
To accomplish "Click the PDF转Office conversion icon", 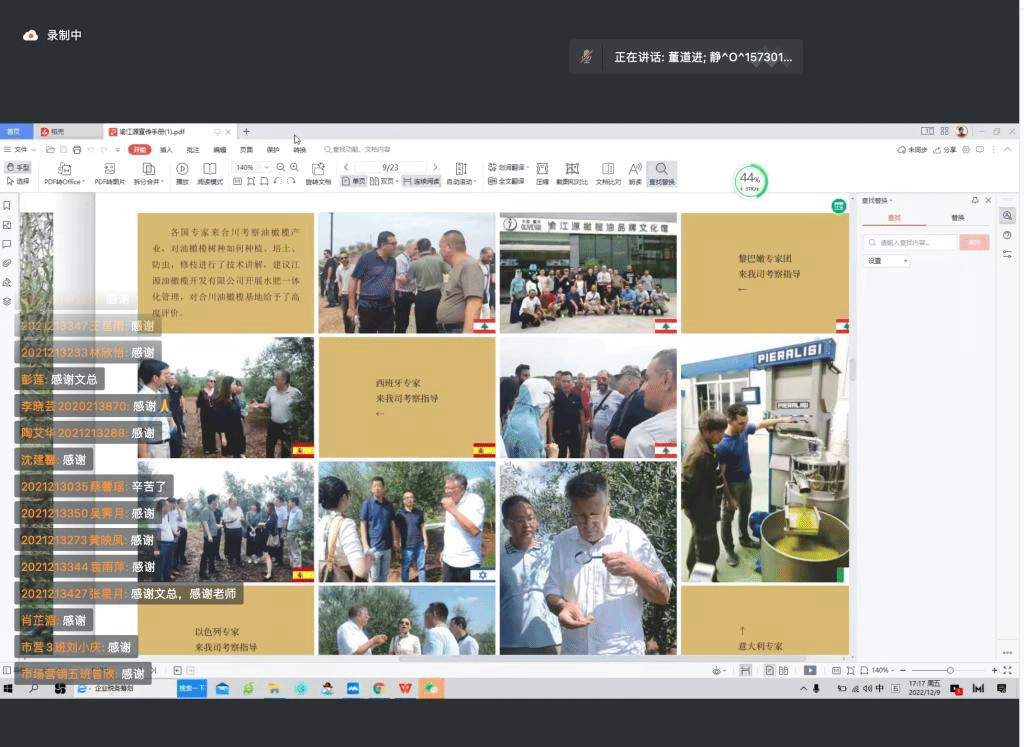I will (64, 169).
